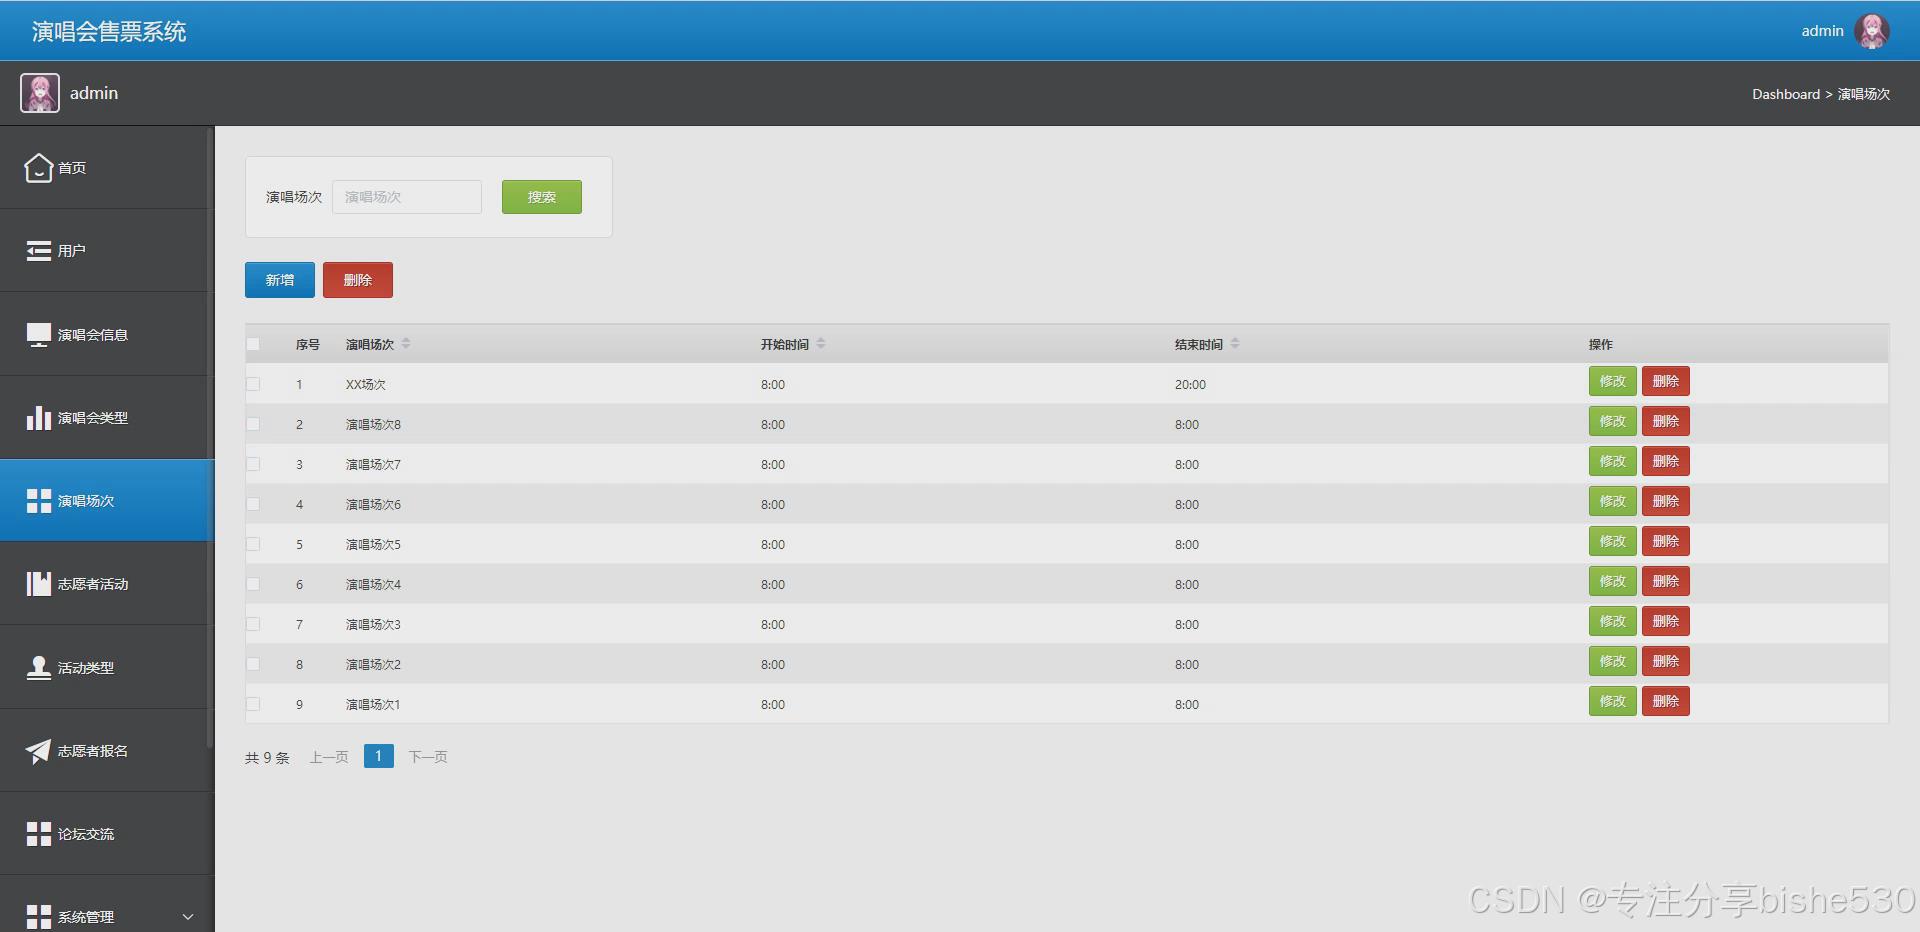Click the admin avatar in the sidebar header

tap(40, 93)
